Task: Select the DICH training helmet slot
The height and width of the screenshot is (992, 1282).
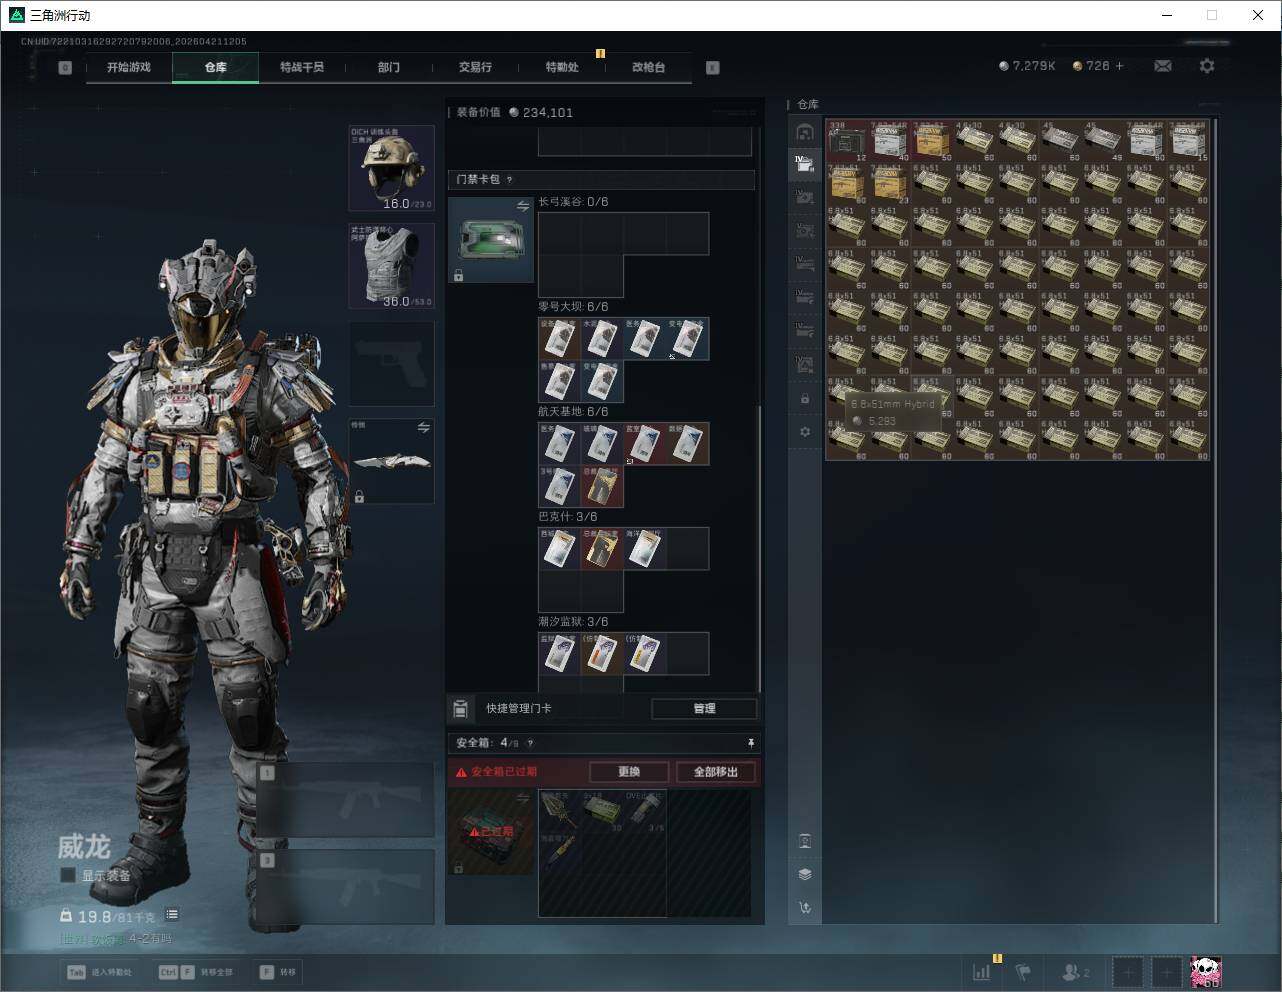Action: coord(391,168)
